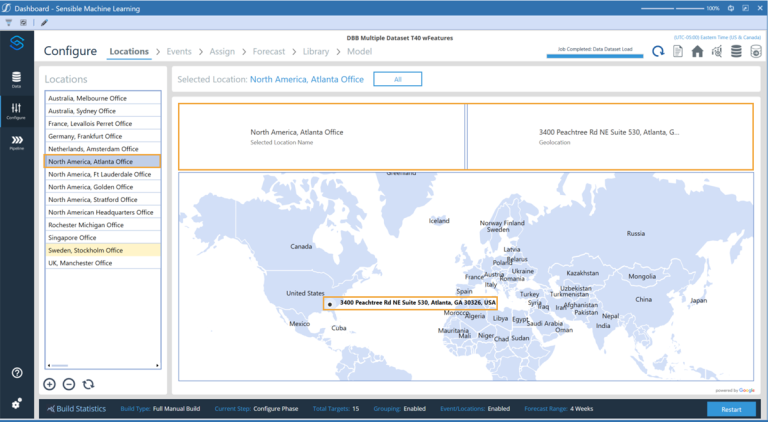
Task: Click the Job Completed progress bar
Action: coord(595,56)
